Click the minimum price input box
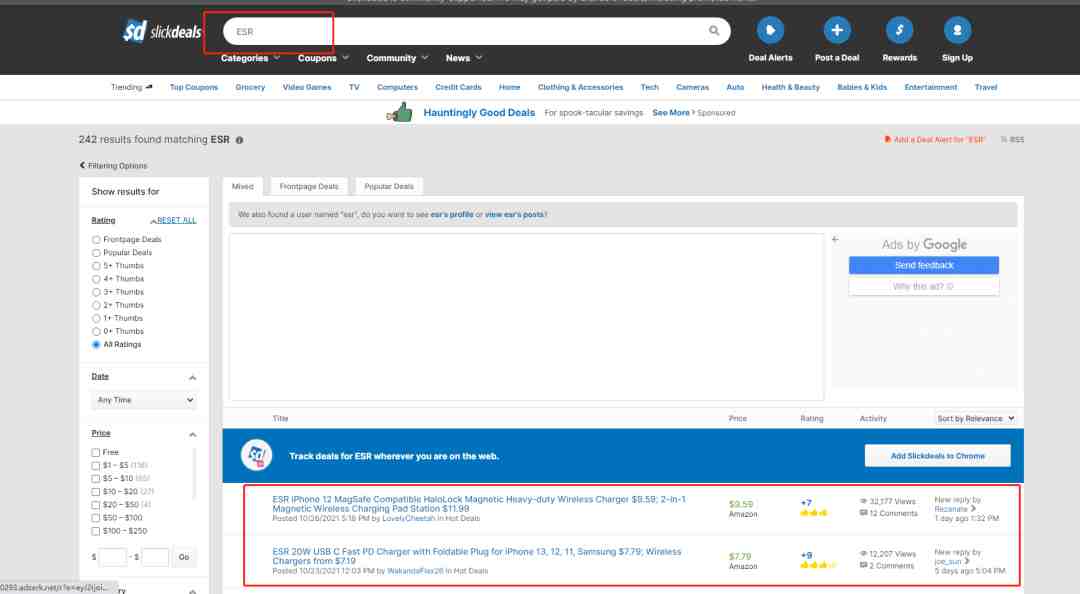Image resolution: width=1080 pixels, height=594 pixels. (x=113, y=557)
